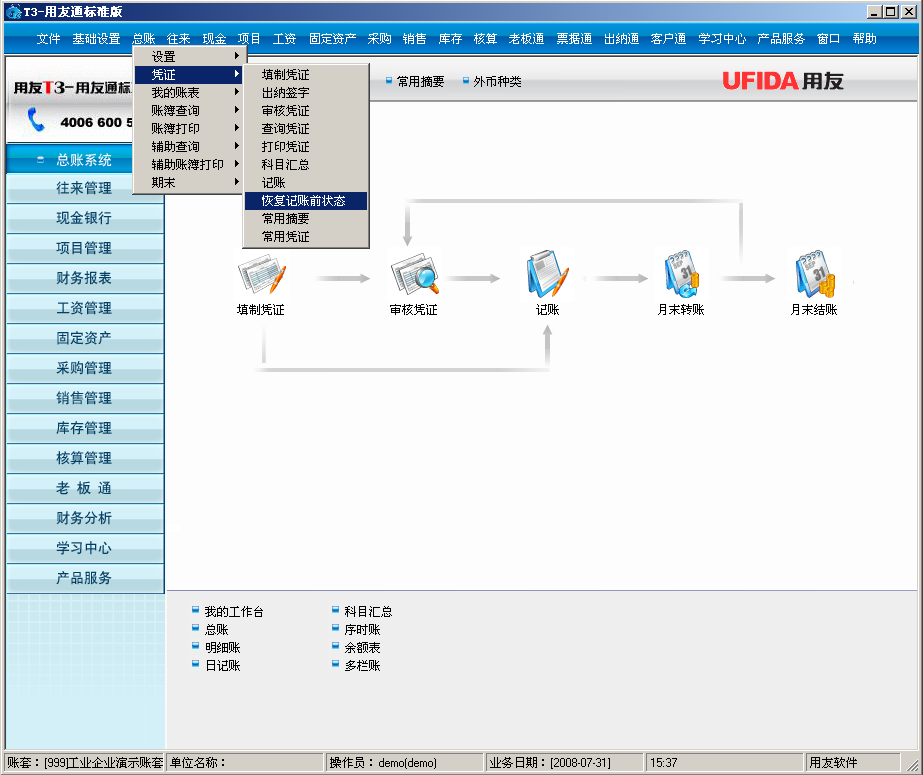Expand the 账簿打印 submenu

[188, 128]
